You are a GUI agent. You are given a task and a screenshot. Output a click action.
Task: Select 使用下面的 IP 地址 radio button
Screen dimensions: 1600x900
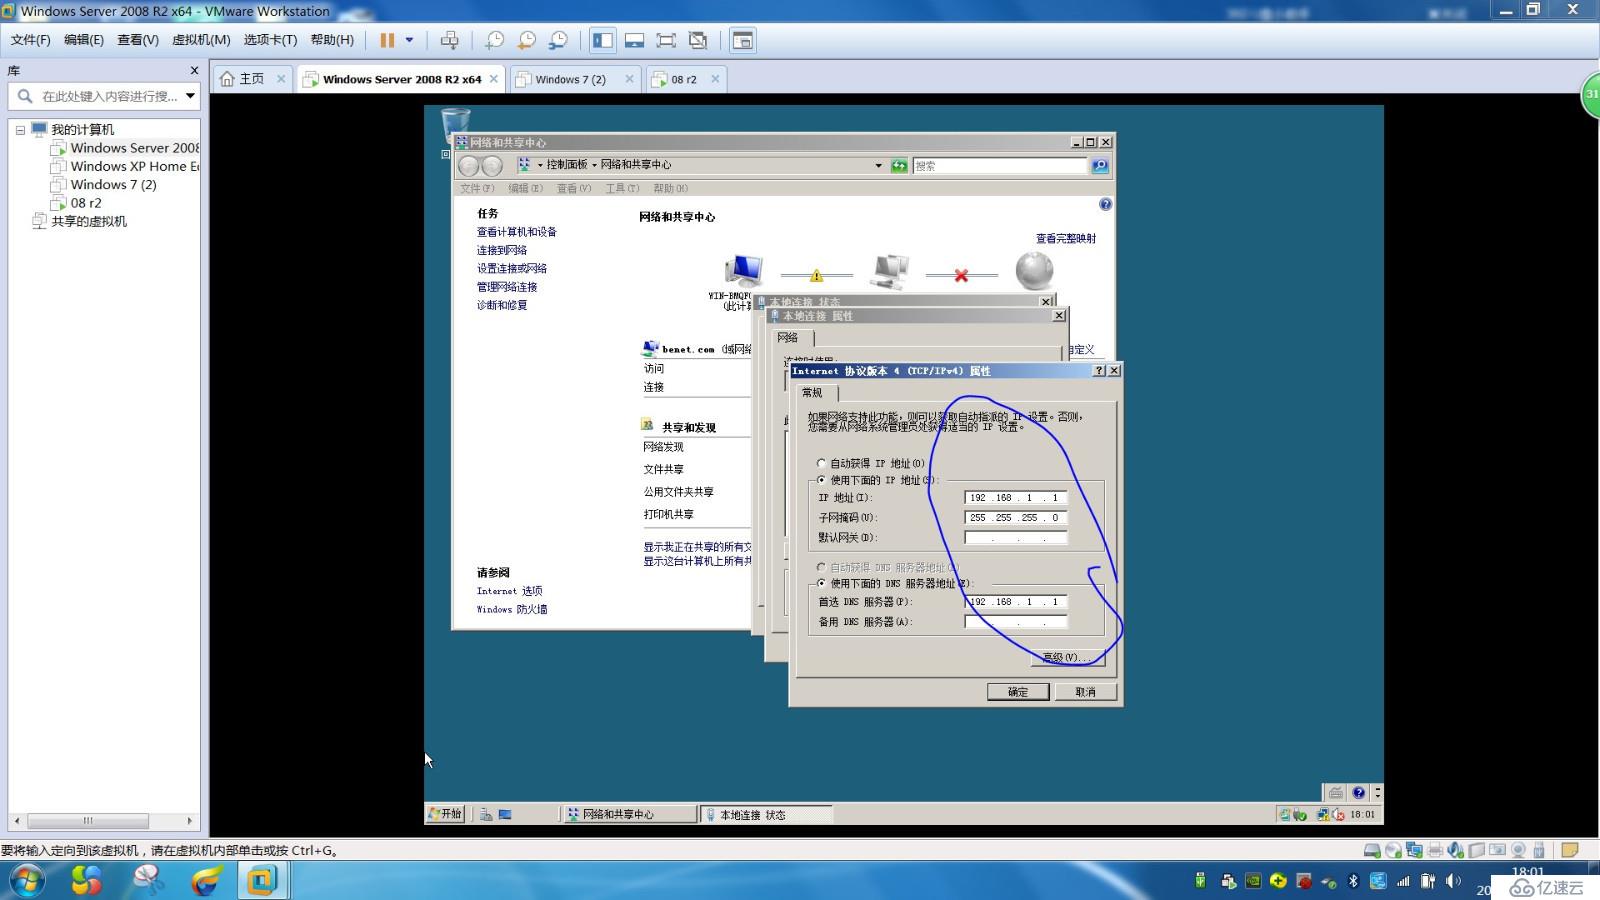pos(821,480)
